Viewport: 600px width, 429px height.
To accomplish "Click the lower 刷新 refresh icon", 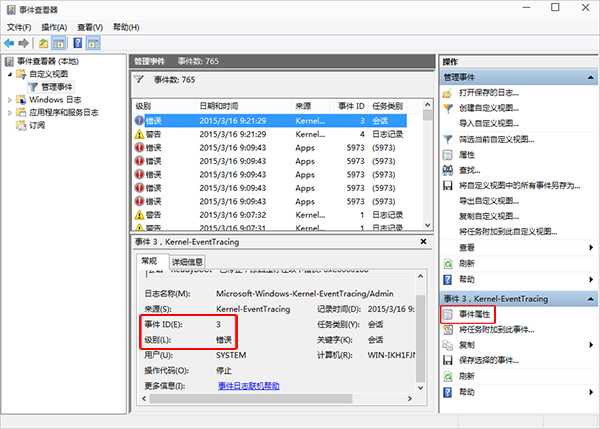I will tap(447, 377).
